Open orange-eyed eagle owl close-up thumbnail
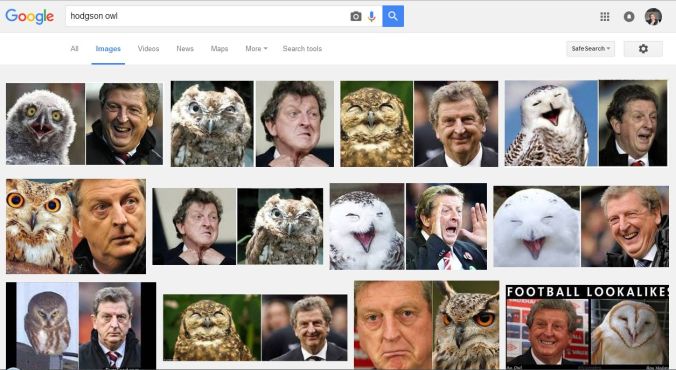The width and height of the screenshot is (676, 370). click(x=76, y=226)
